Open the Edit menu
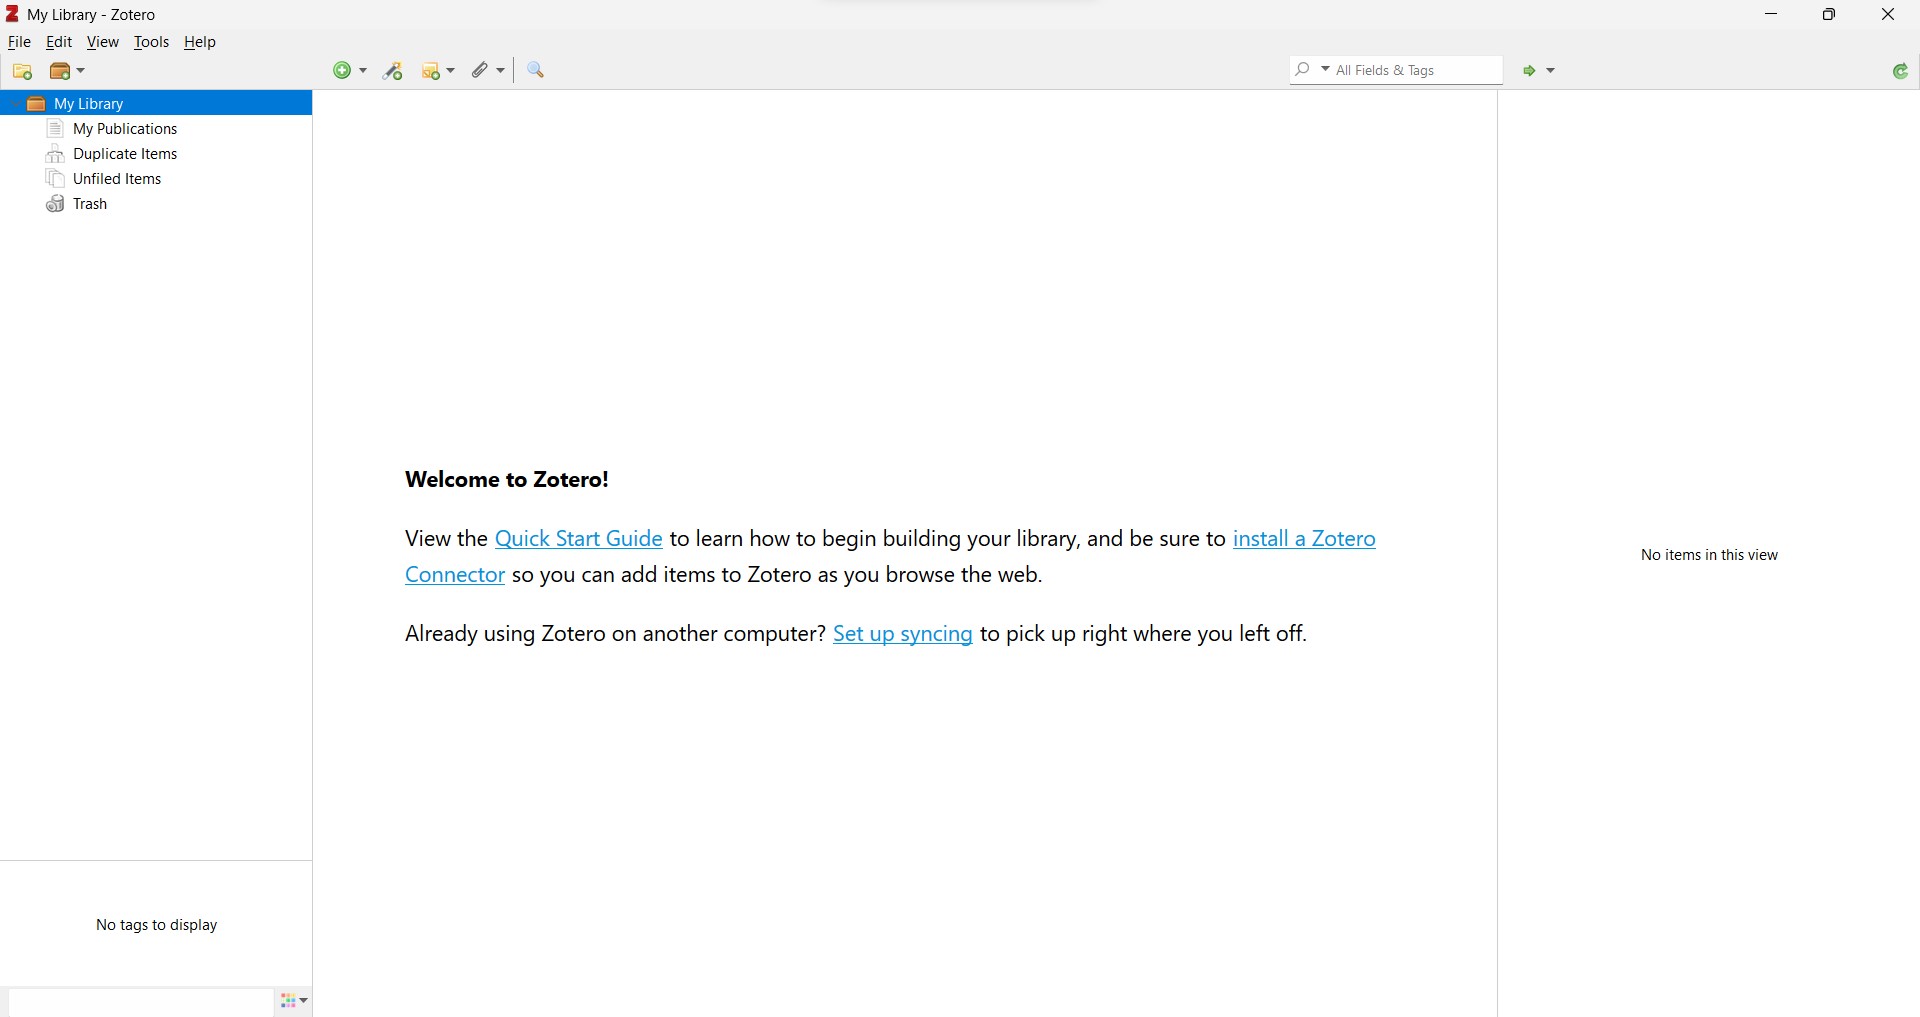Image resolution: width=1920 pixels, height=1017 pixels. click(59, 43)
